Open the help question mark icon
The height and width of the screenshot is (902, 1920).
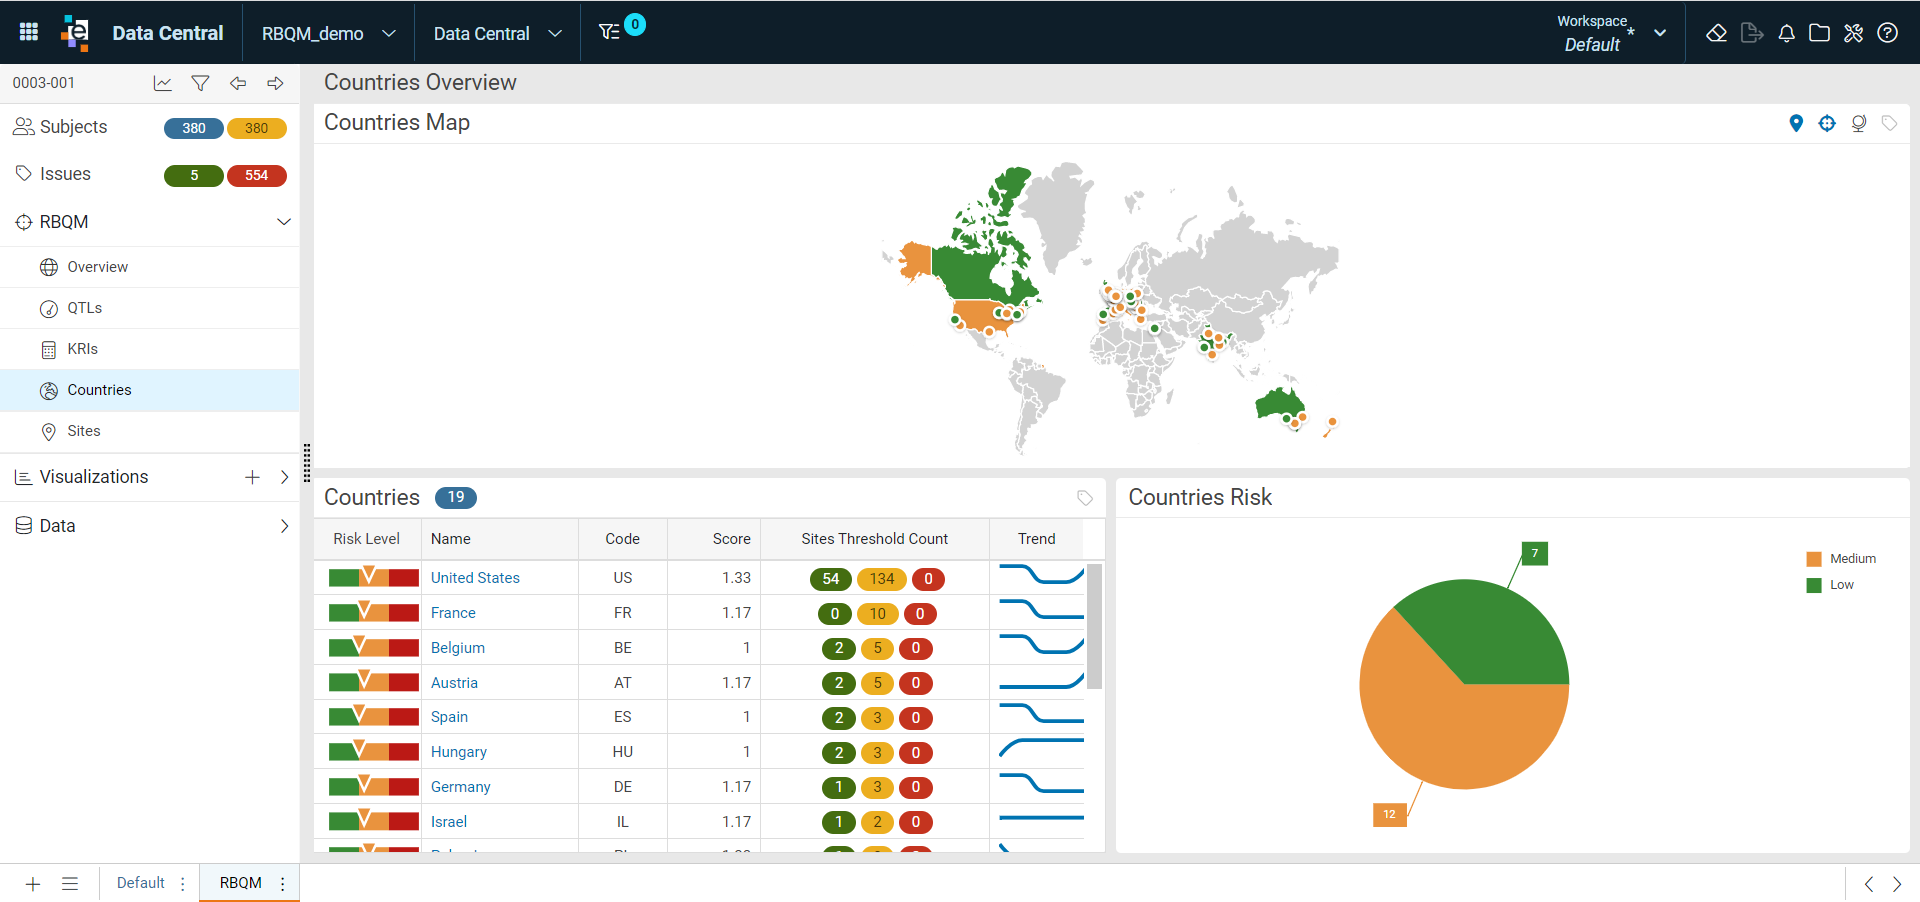point(1887,33)
